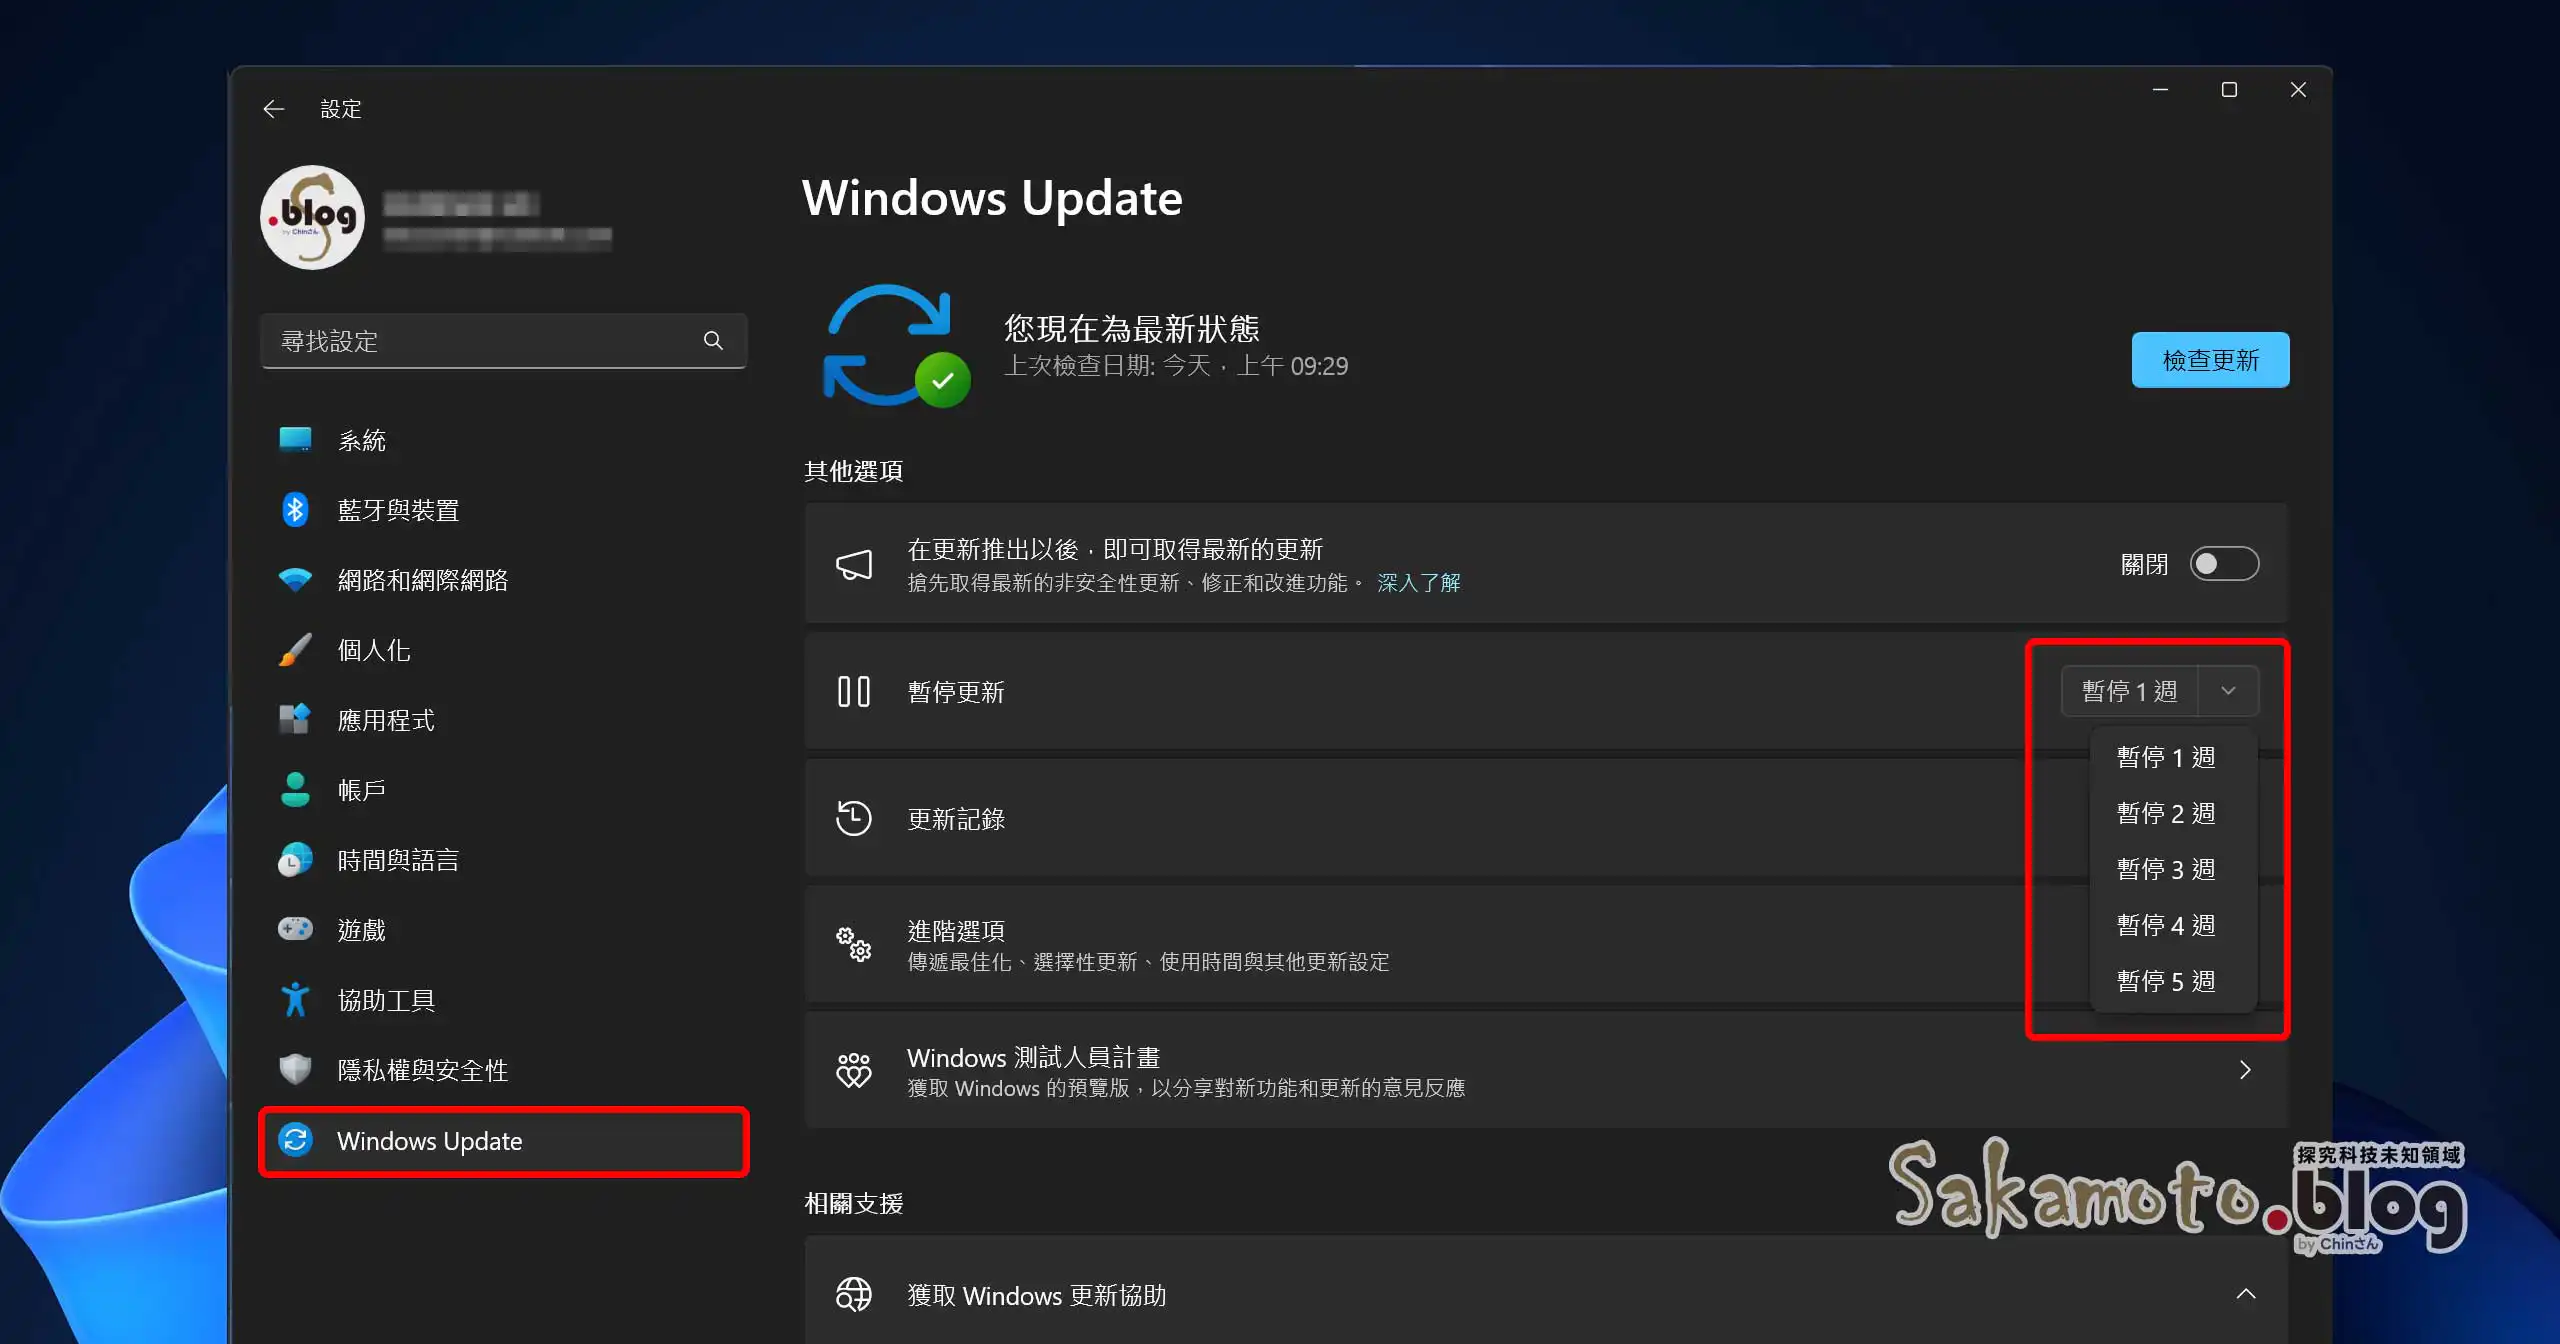Screen dimensions: 2560x1344
Task: Turn on 在更新推出以後即可取得最新的更新 toggle
Action: click(x=2224, y=563)
